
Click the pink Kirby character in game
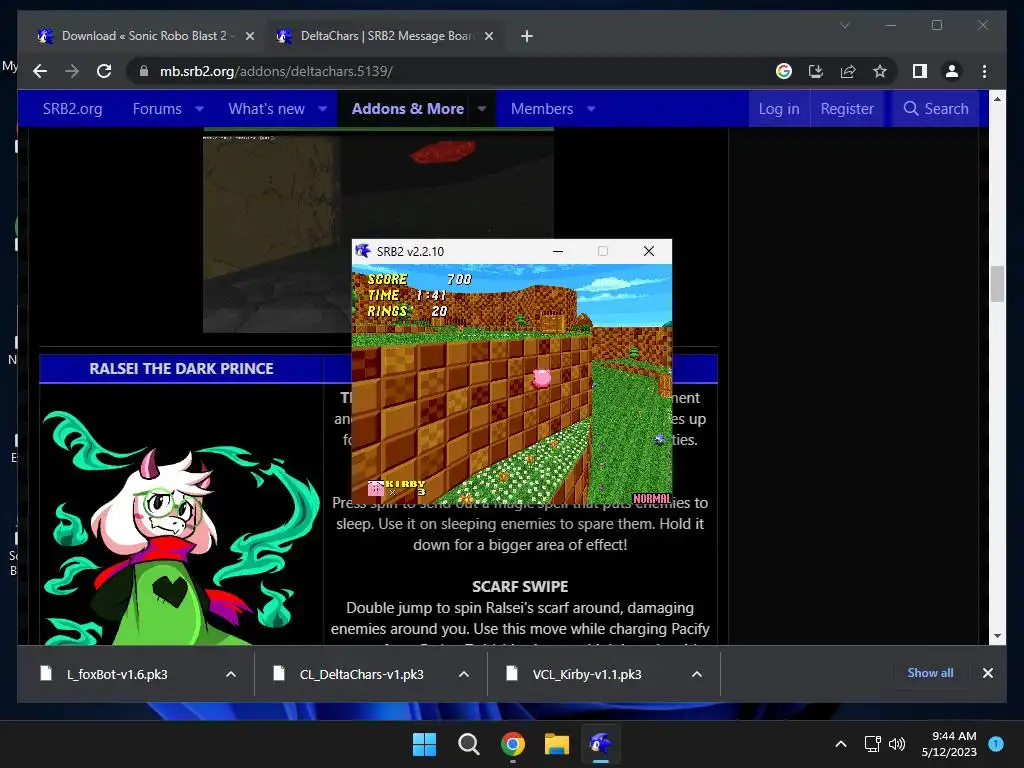[541, 378]
